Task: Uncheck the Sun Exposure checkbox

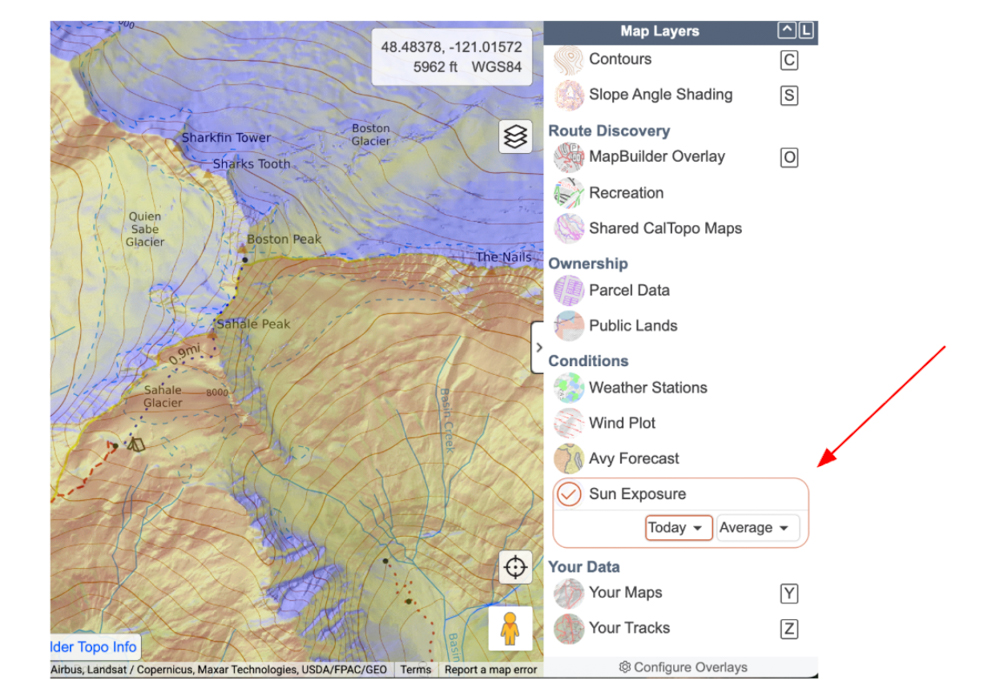Action: (x=569, y=494)
